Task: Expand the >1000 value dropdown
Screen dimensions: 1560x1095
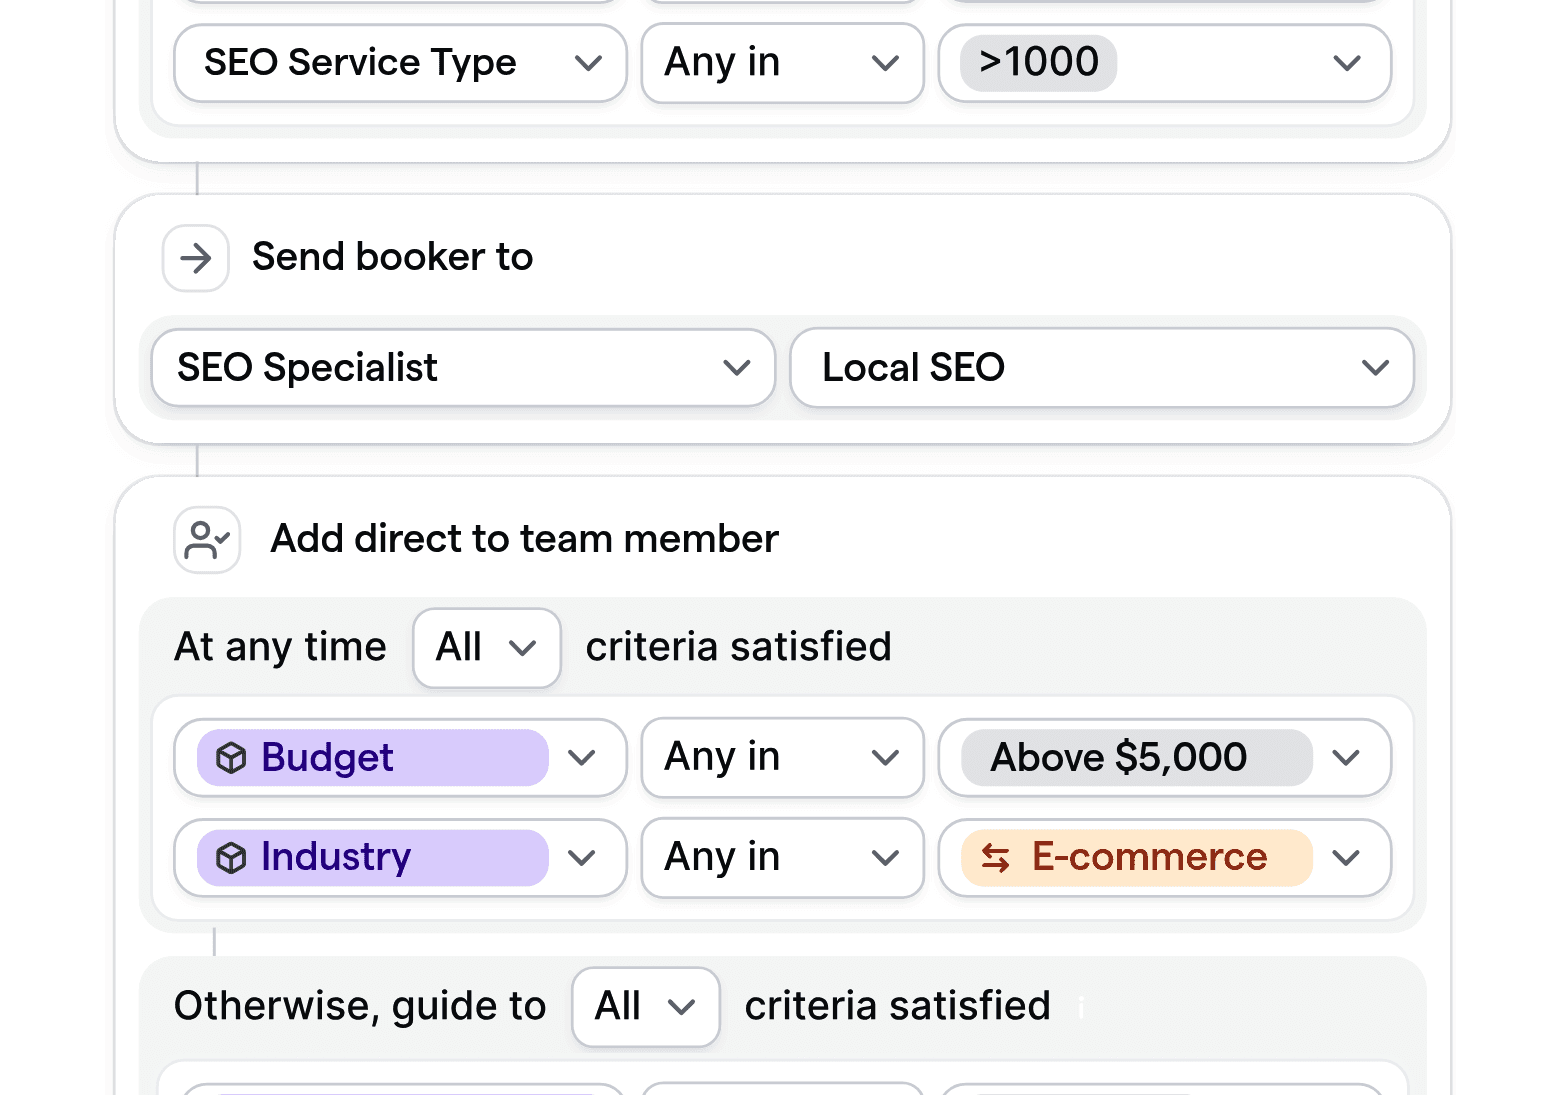Action: coord(1346,63)
